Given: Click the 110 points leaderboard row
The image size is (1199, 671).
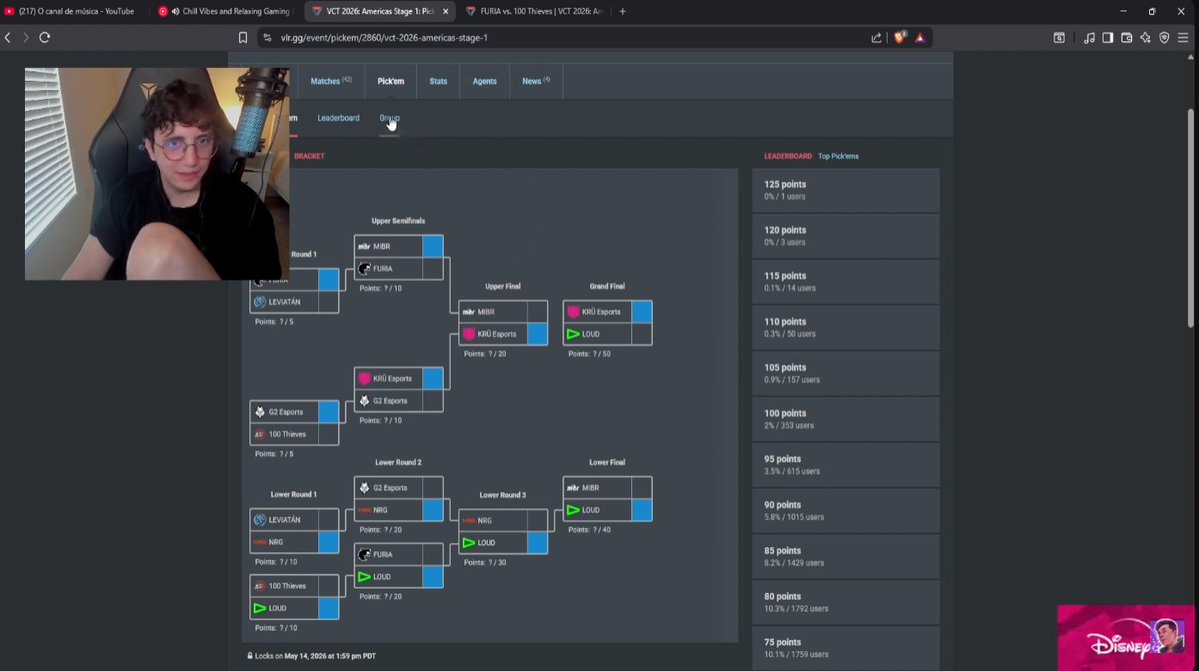Looking at the screenshot, I should coord(846,328).
